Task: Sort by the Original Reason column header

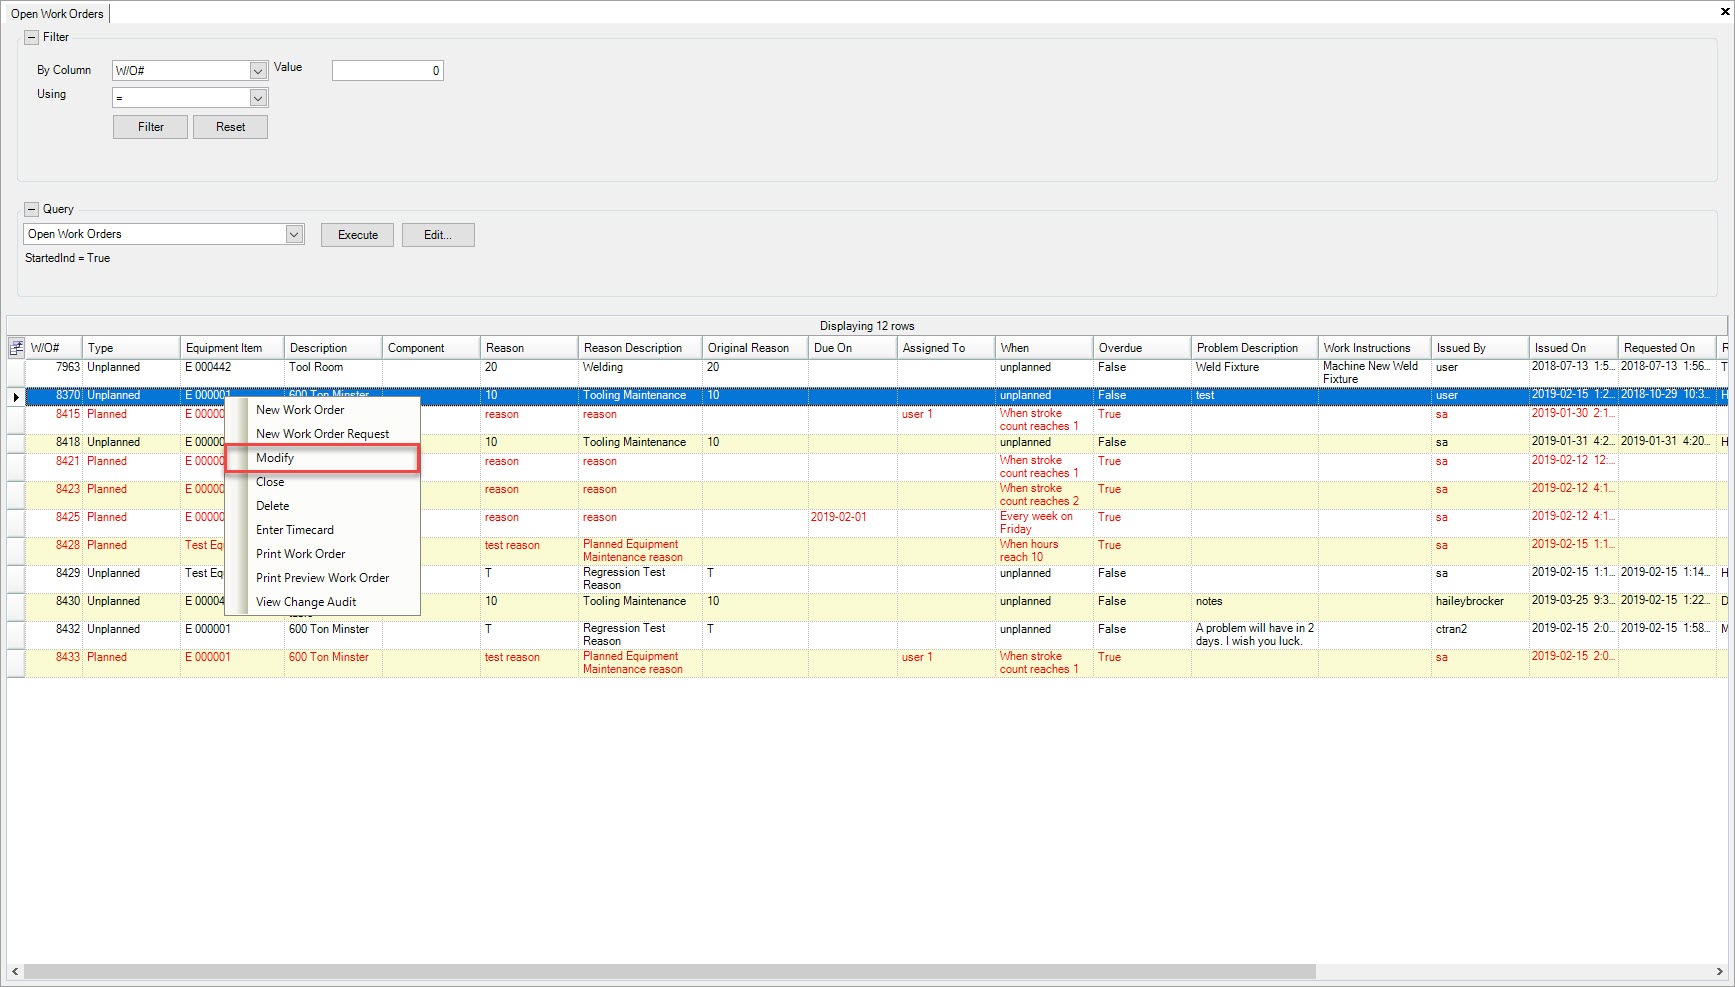Action: click(x=755, y=348)
